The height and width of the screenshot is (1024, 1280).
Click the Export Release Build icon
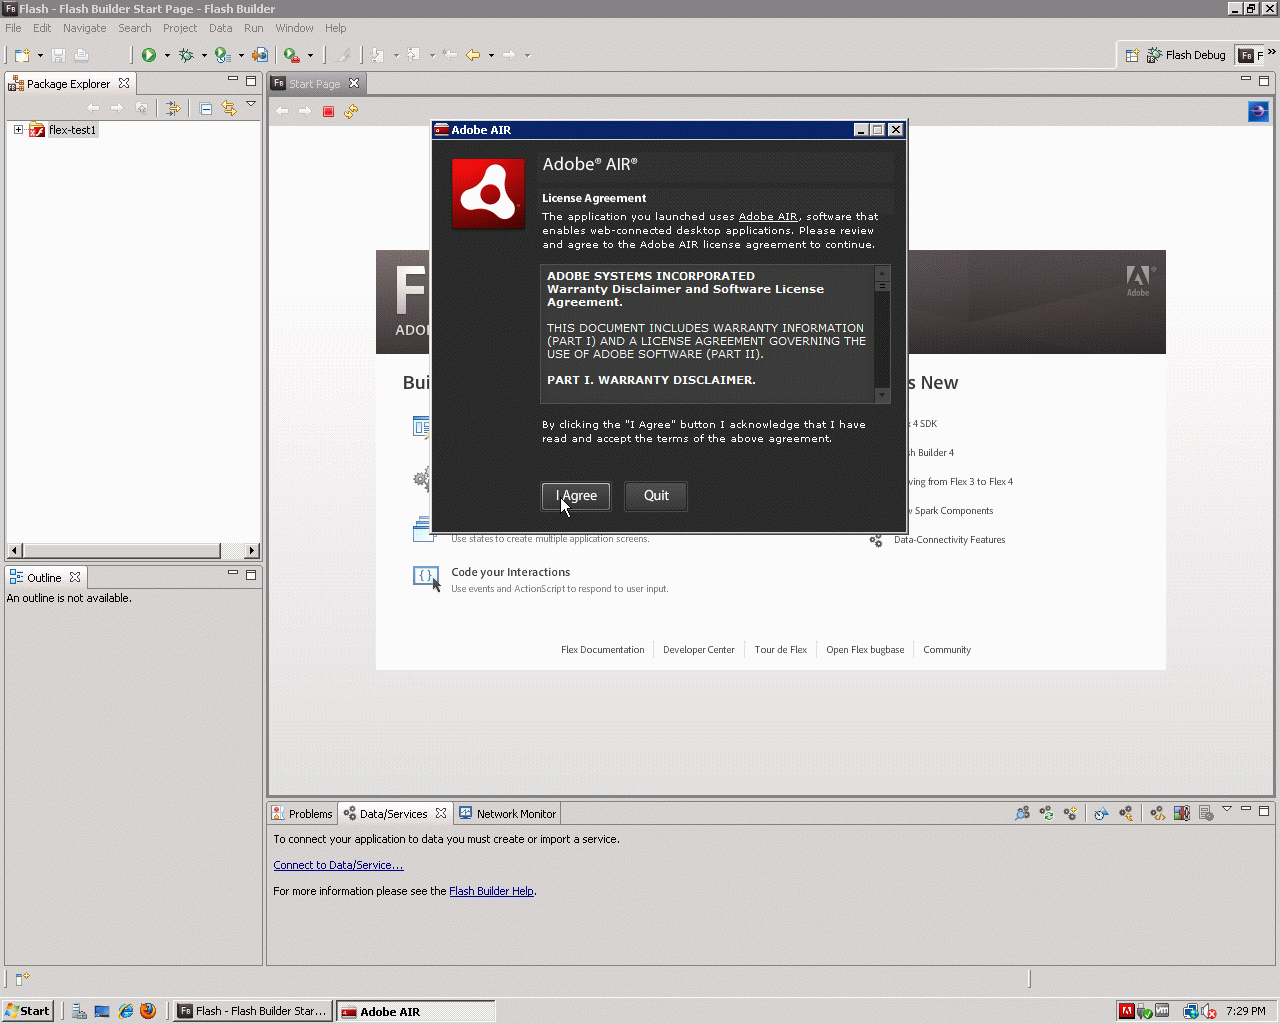260,55
